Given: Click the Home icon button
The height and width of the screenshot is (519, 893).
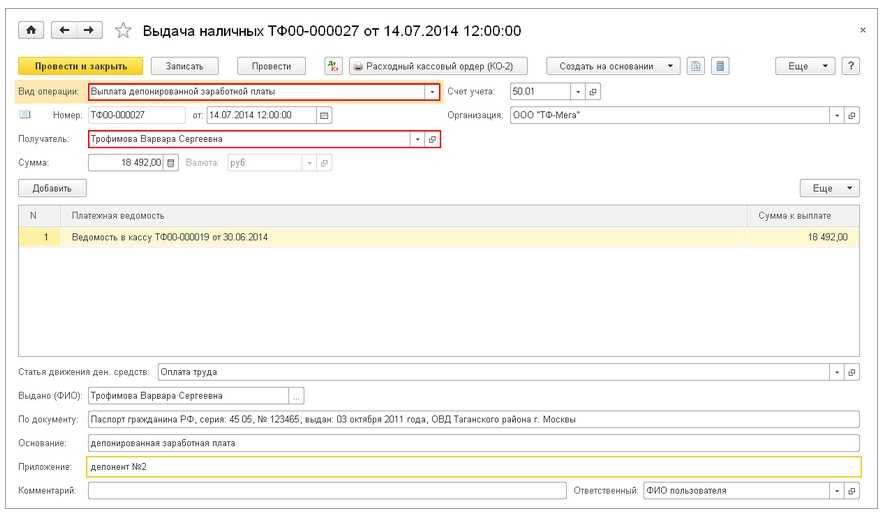Looking at the screenshot, I should tap(30, 31).
